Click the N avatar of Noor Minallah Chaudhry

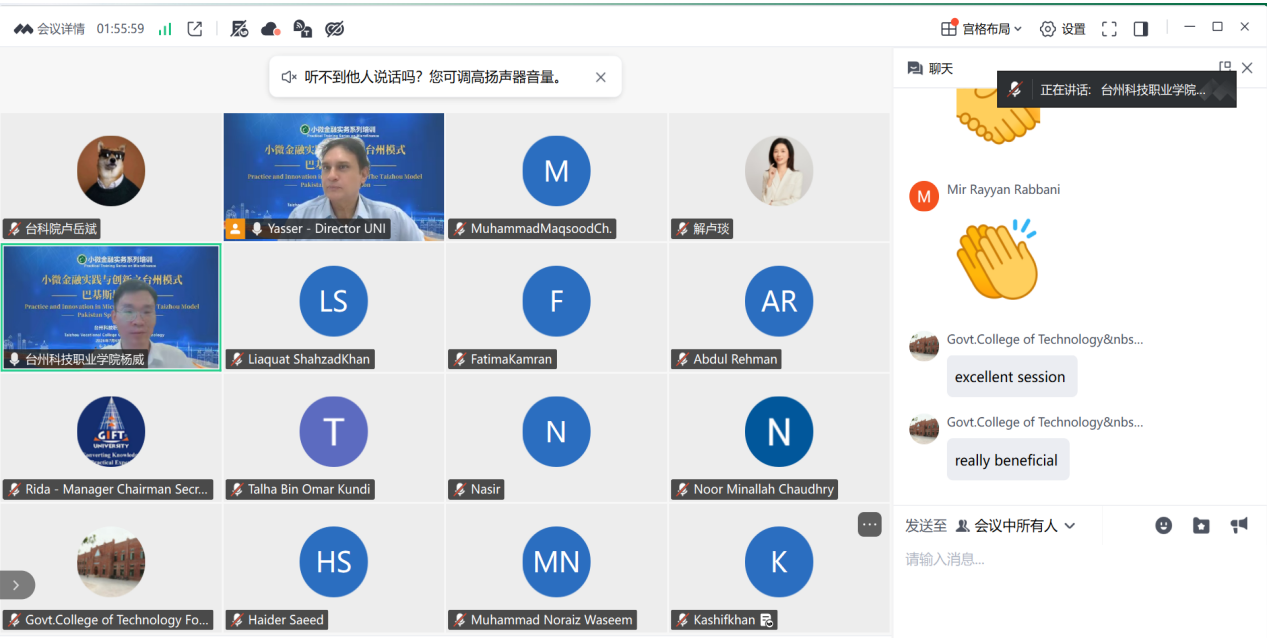point(779,432)
